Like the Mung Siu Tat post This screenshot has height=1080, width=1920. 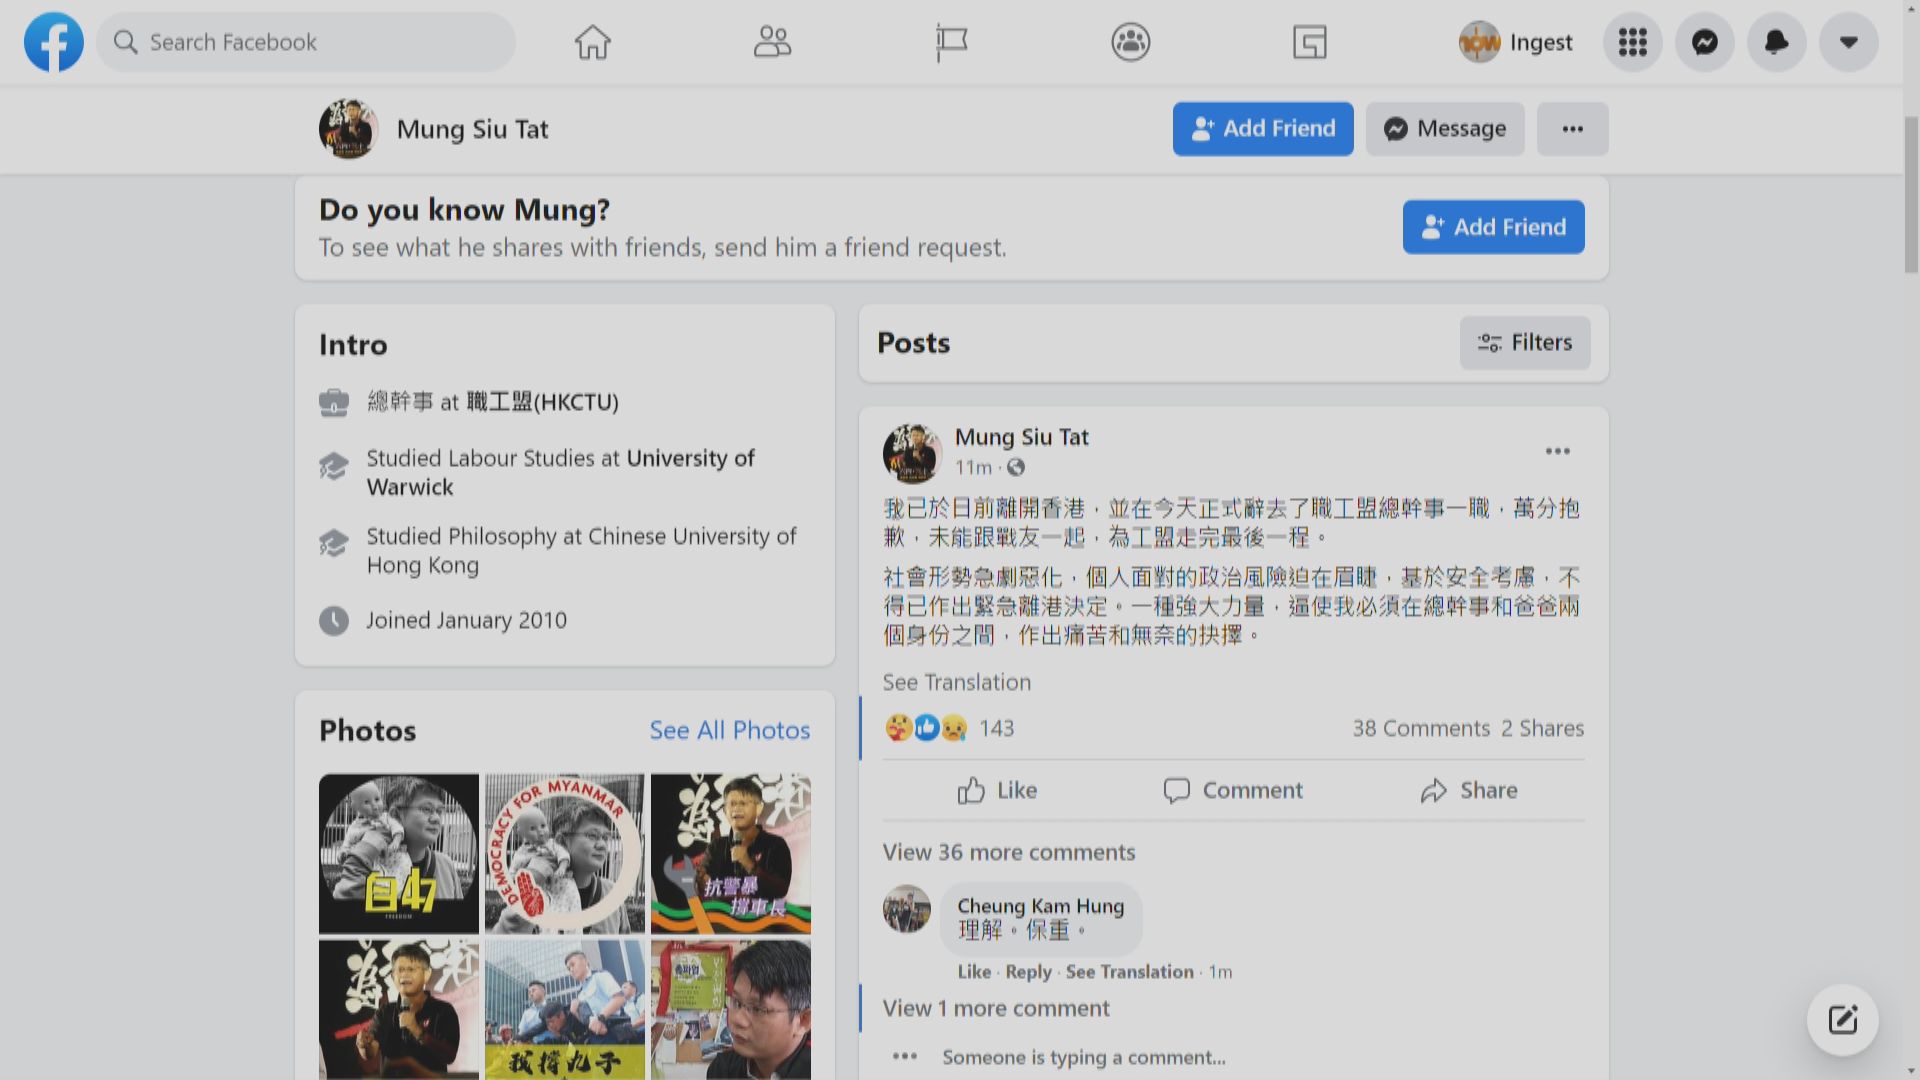click(x=997, y=790)
